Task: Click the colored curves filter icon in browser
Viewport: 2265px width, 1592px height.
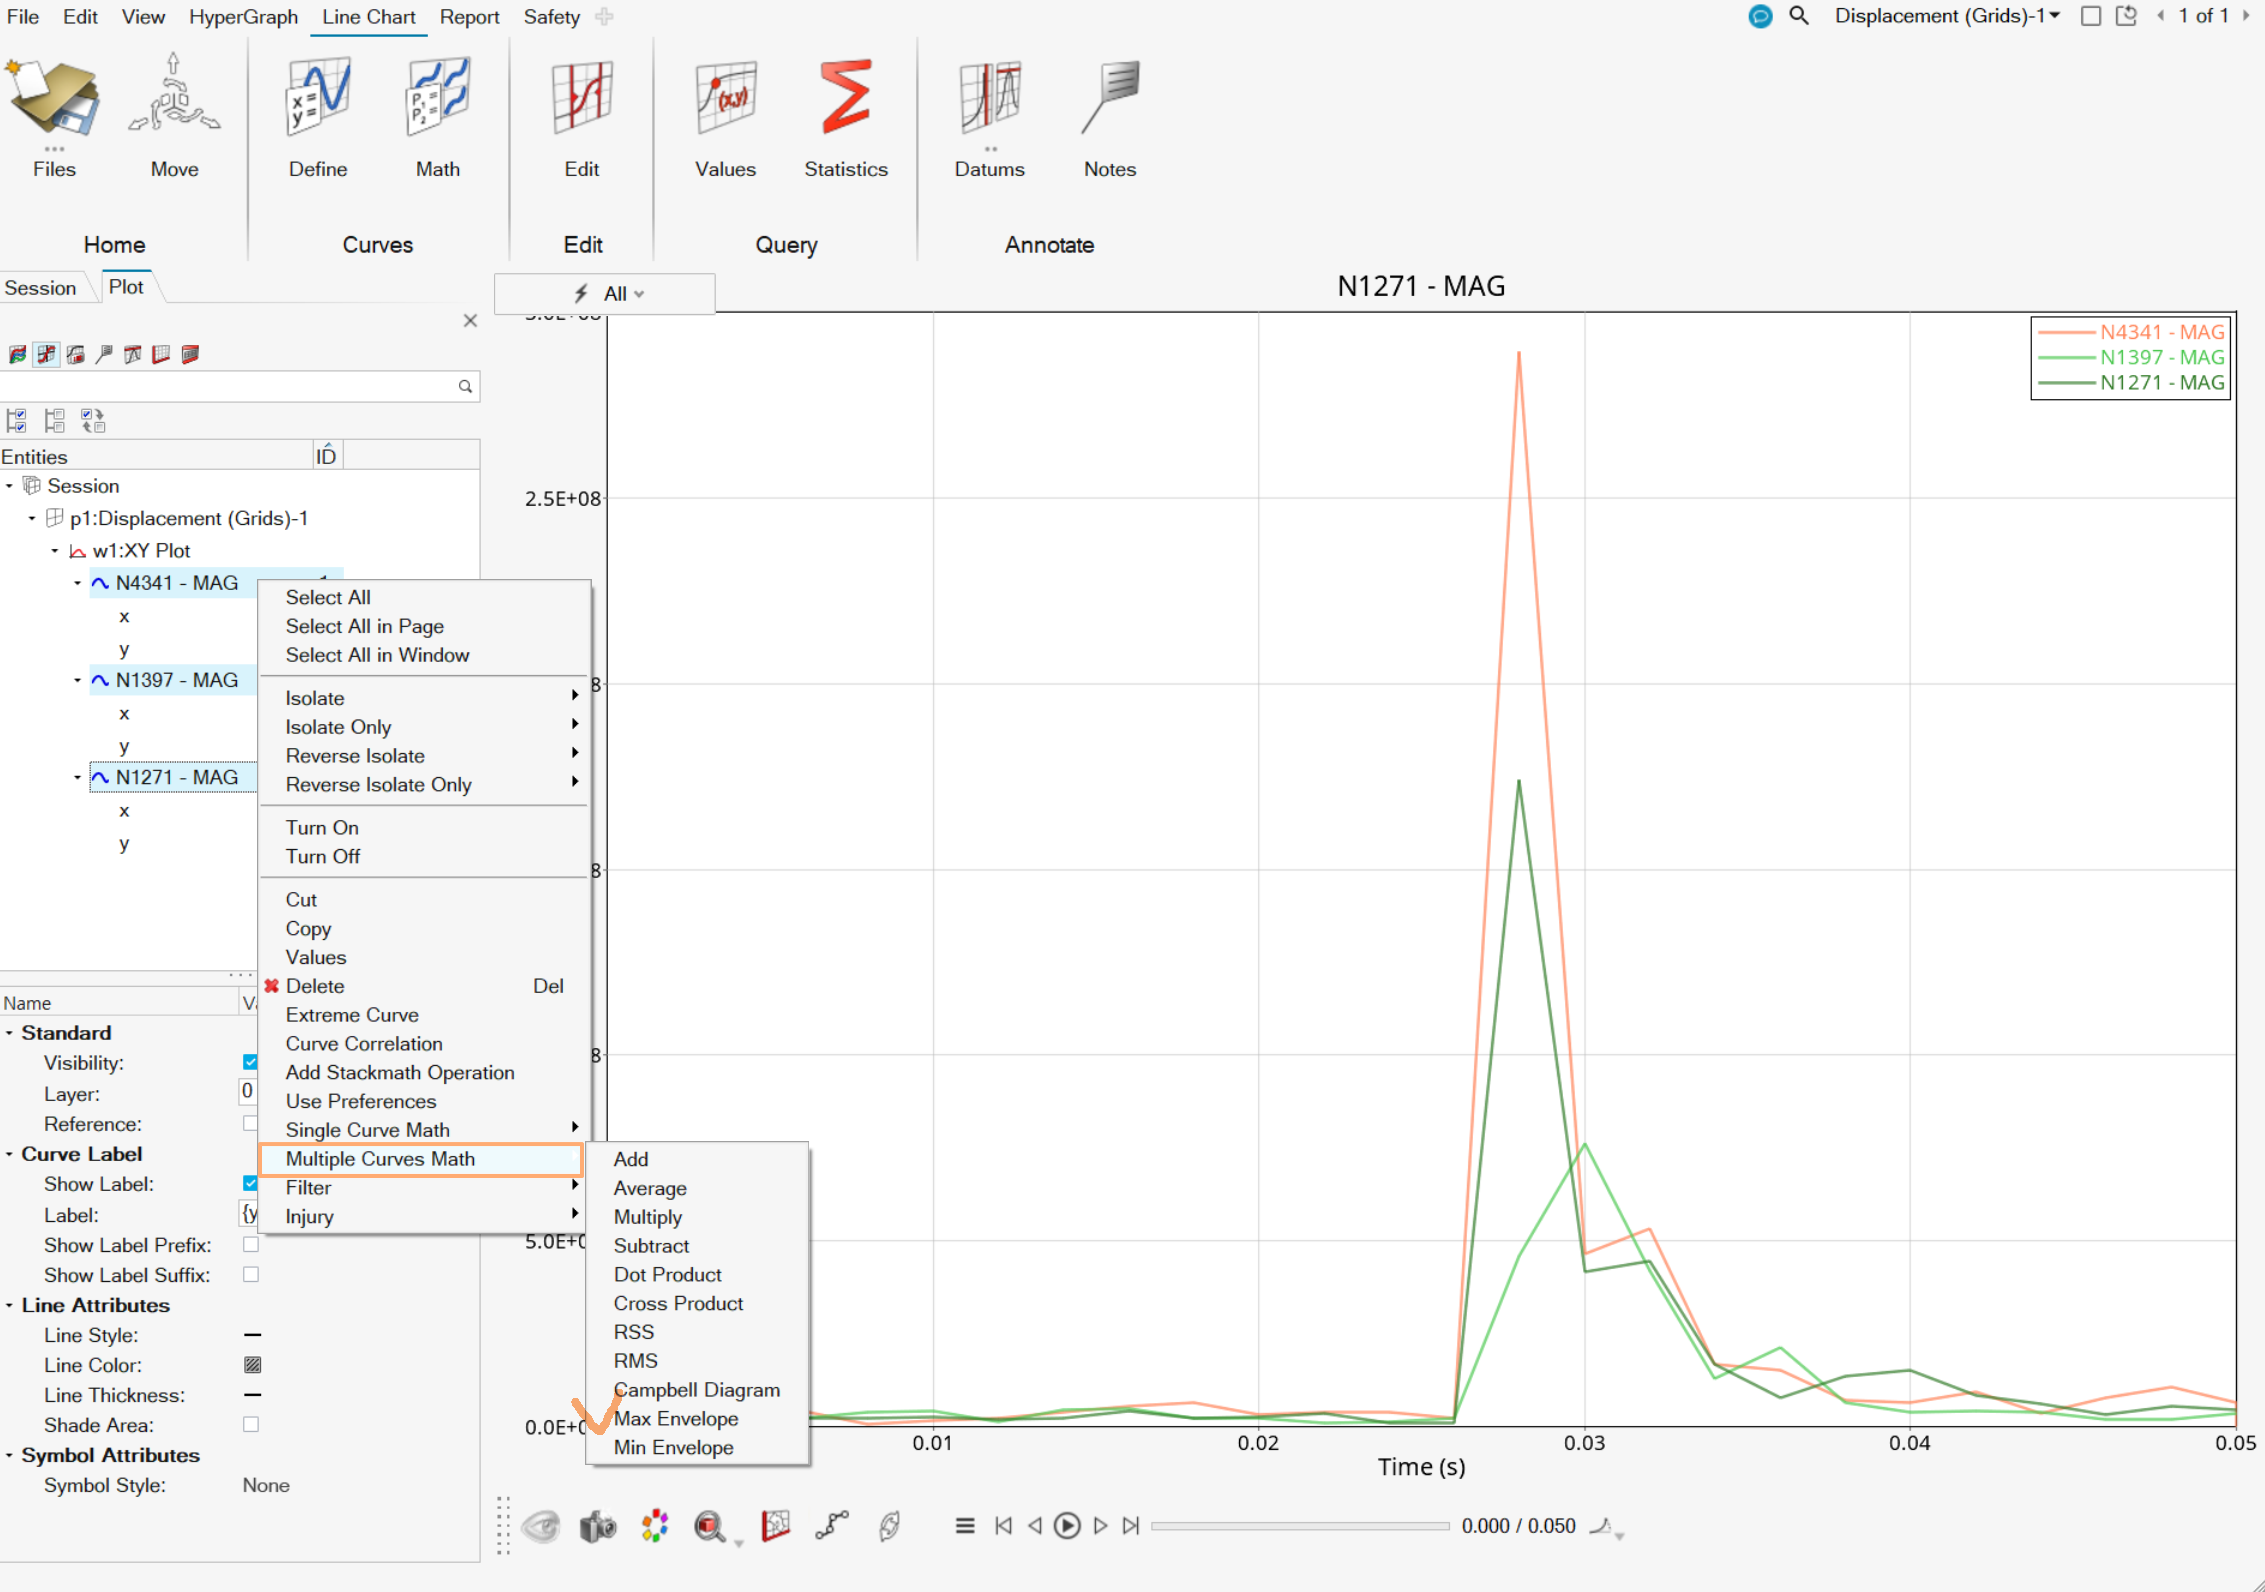Action: coord(17,355)
